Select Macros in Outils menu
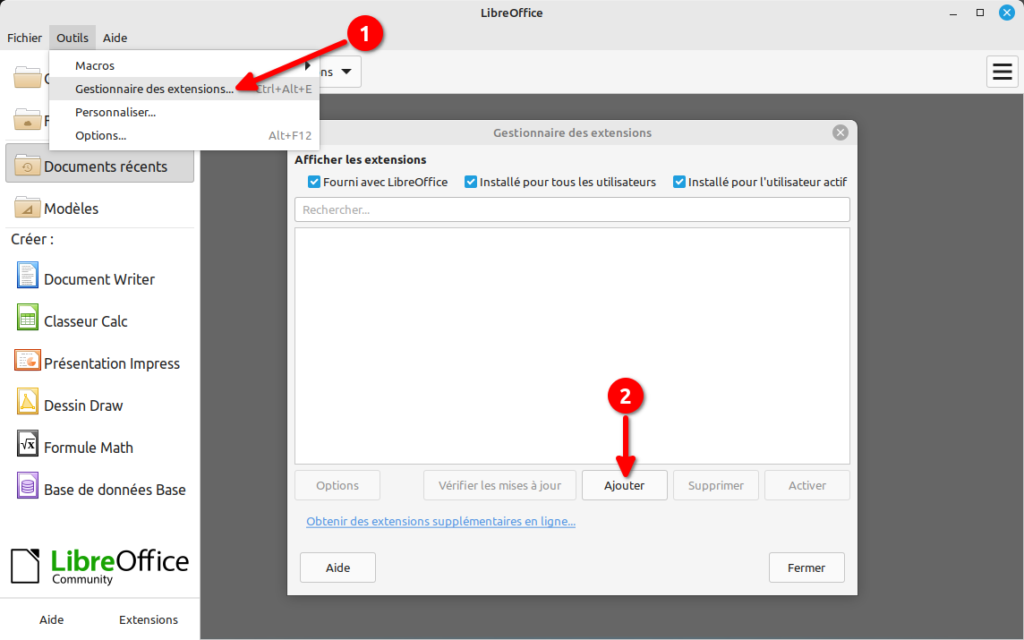The image size is (1024, 640). [184, 65]
